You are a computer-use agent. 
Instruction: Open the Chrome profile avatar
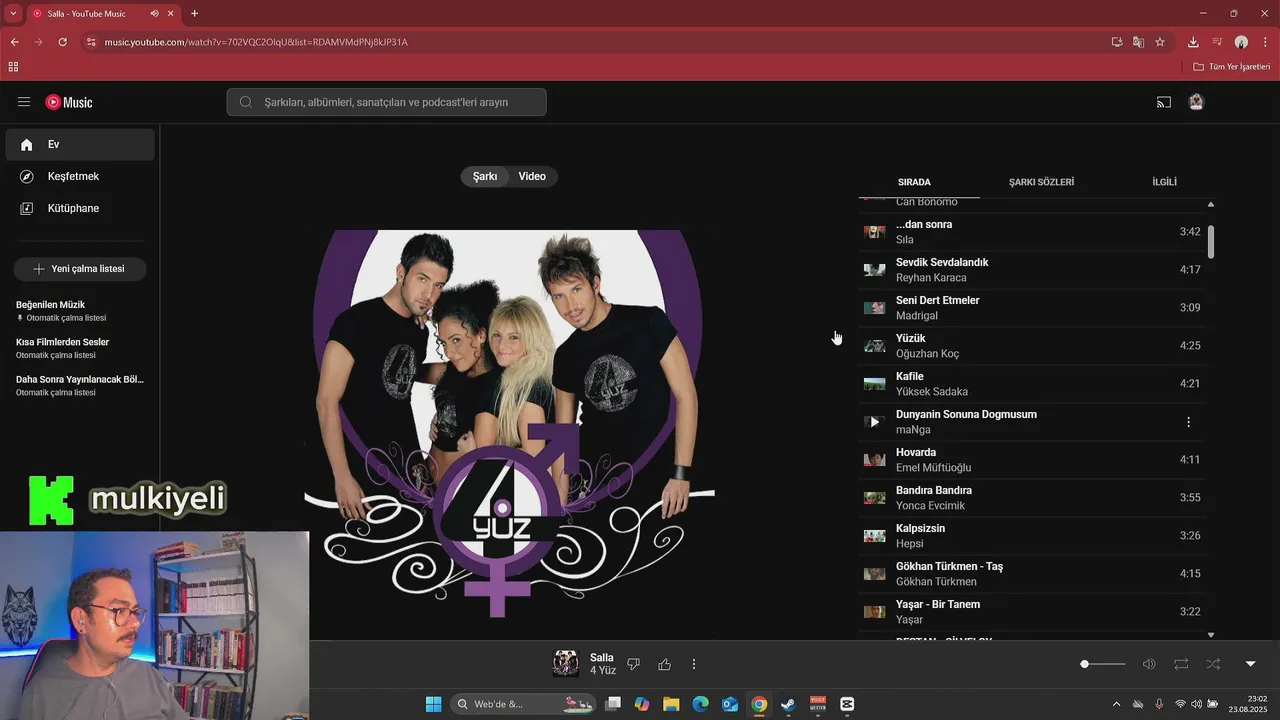(x=1241, y=42)
